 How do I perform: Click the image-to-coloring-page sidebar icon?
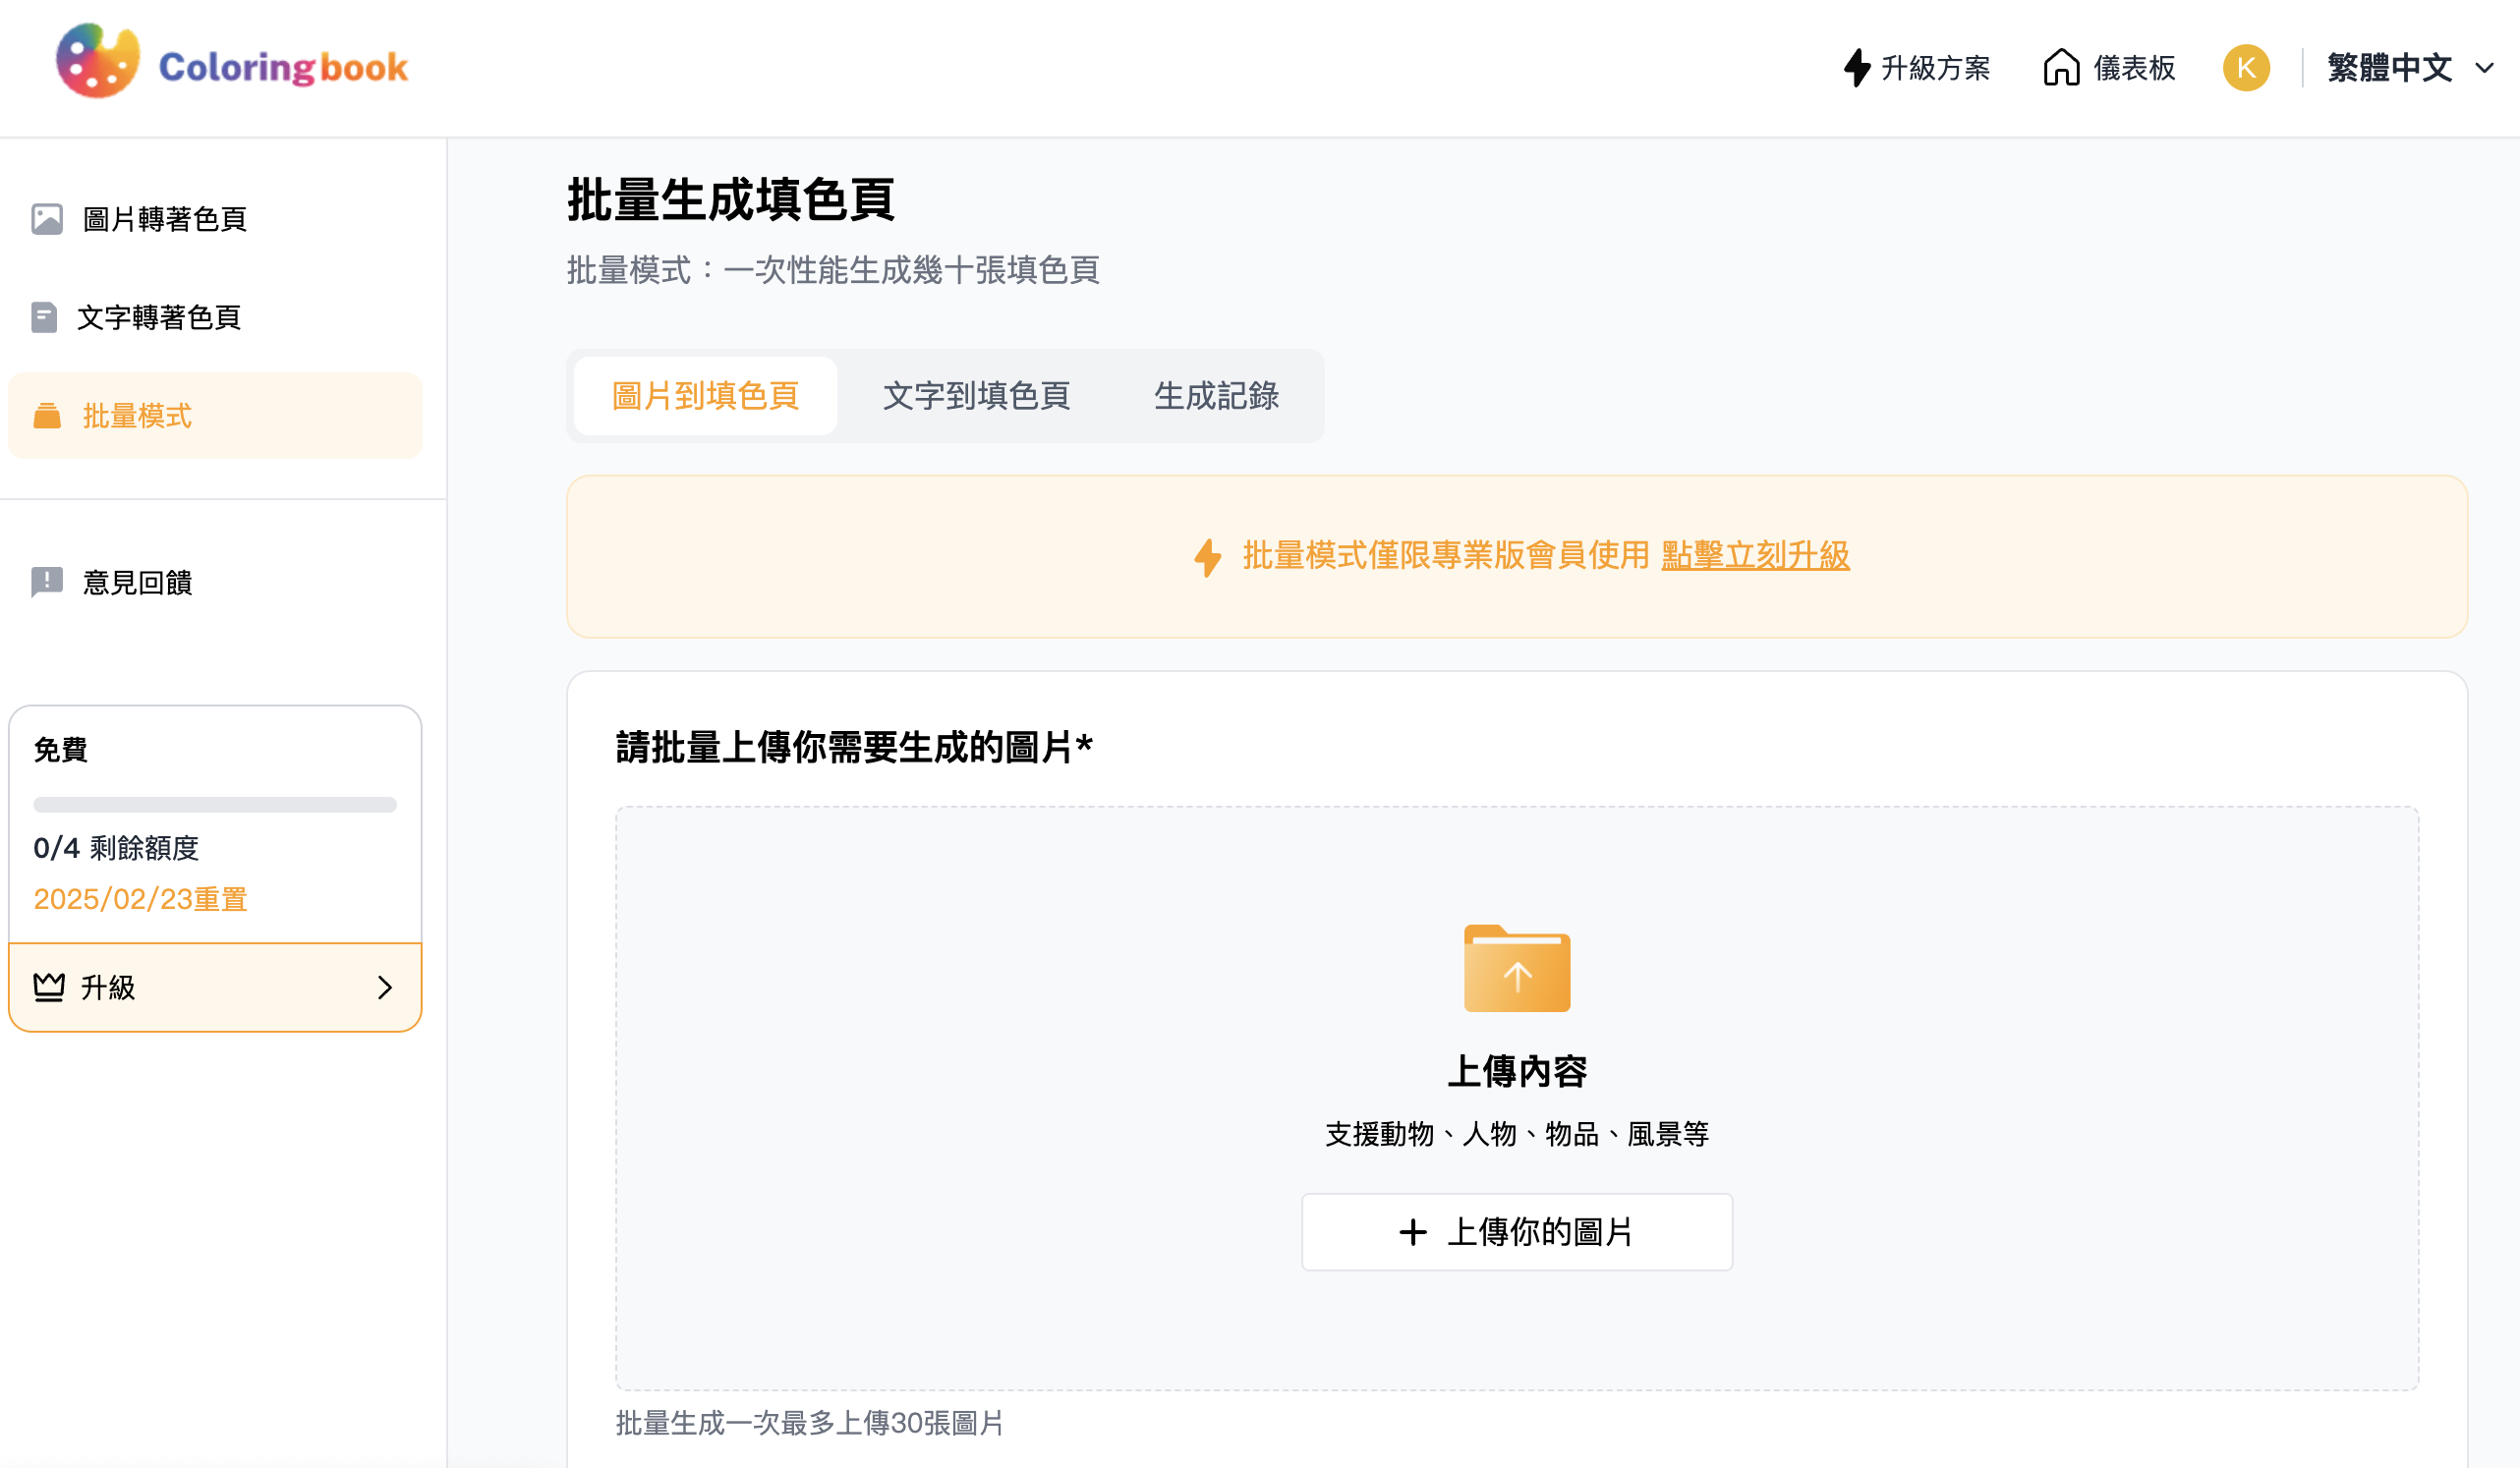(x=47, y=219)
